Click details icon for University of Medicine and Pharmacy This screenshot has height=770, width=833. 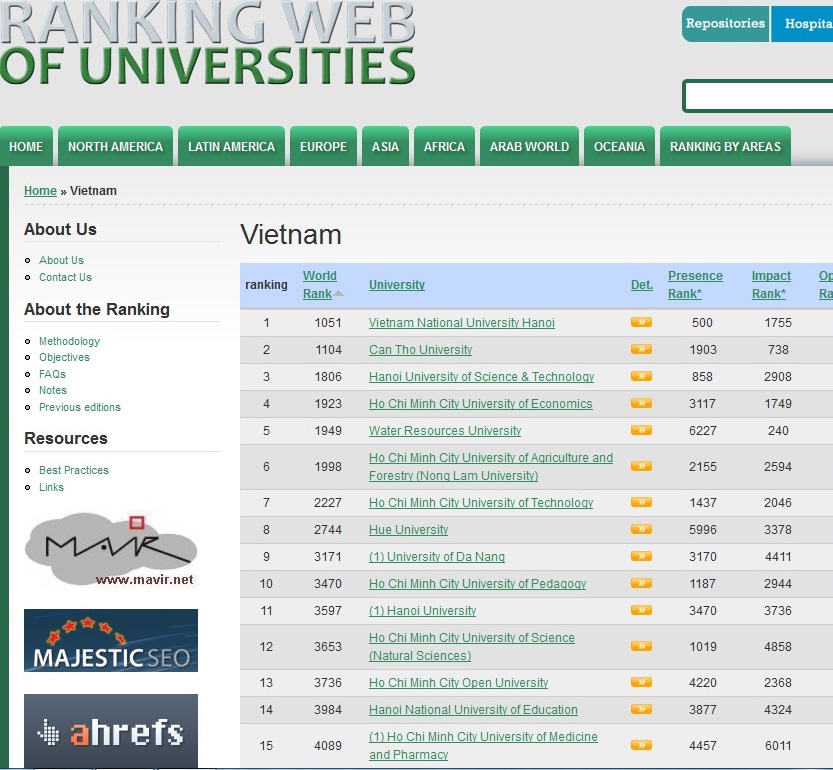point(641,745)
